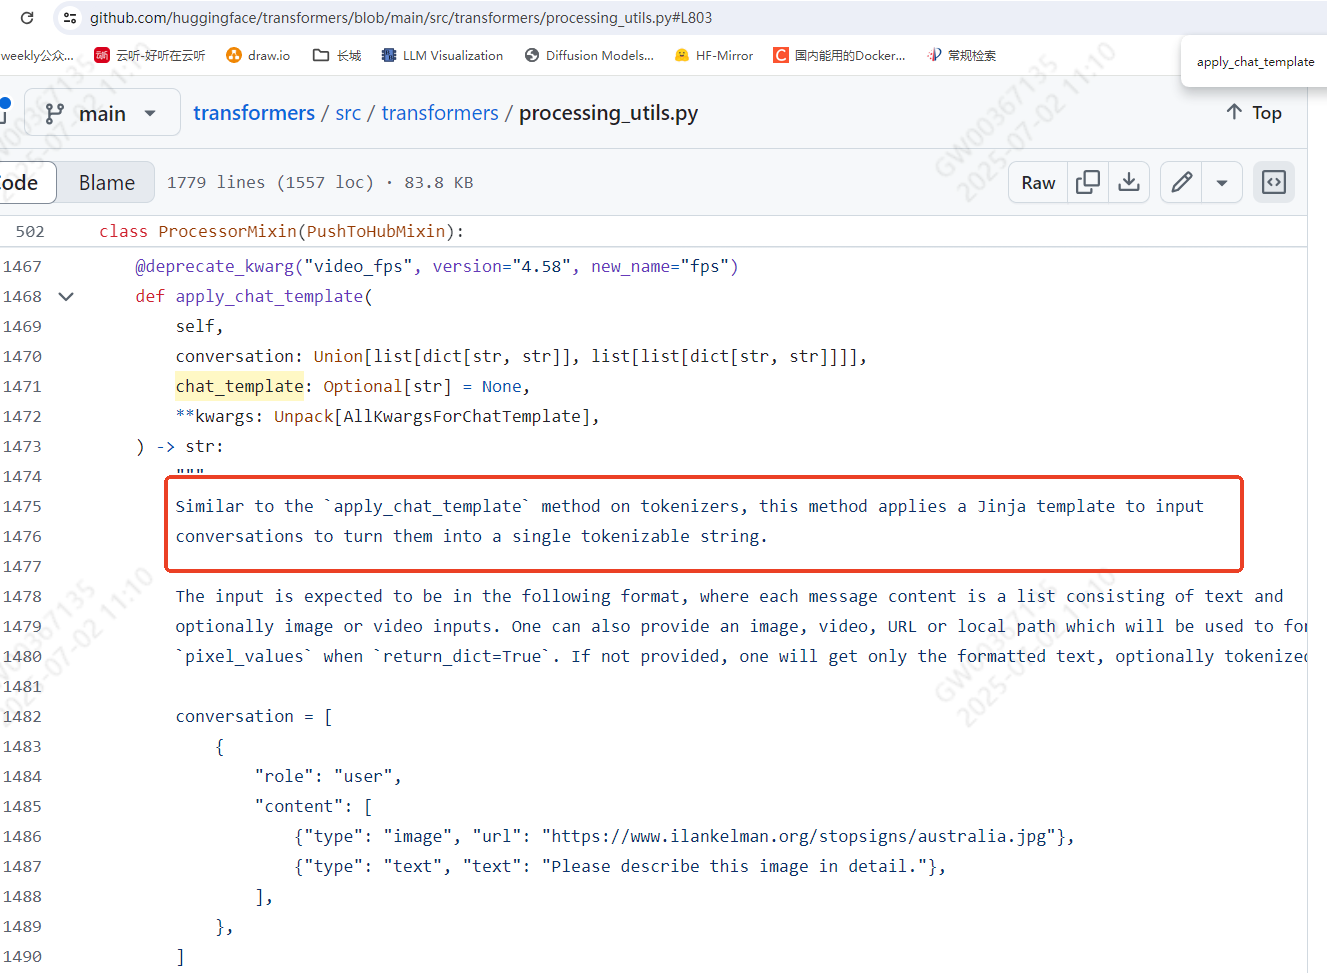Screen dimensions: 1327x973
Task: Open the src/transformers folder breadcrumb
Action: pos(440,113)
